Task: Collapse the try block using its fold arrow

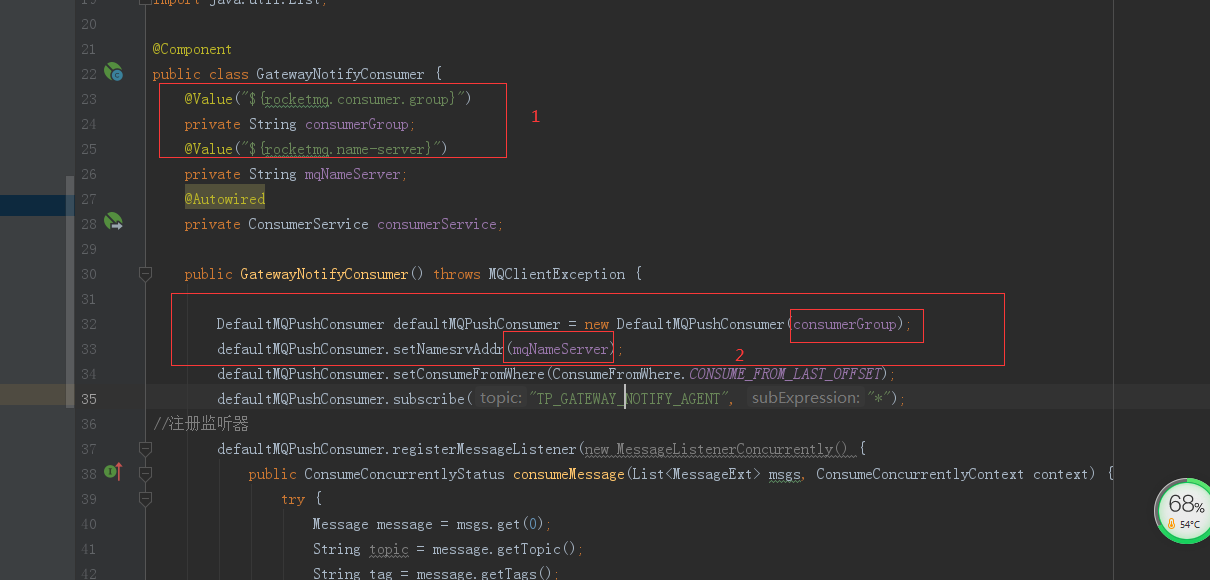Action: [144, 498]
